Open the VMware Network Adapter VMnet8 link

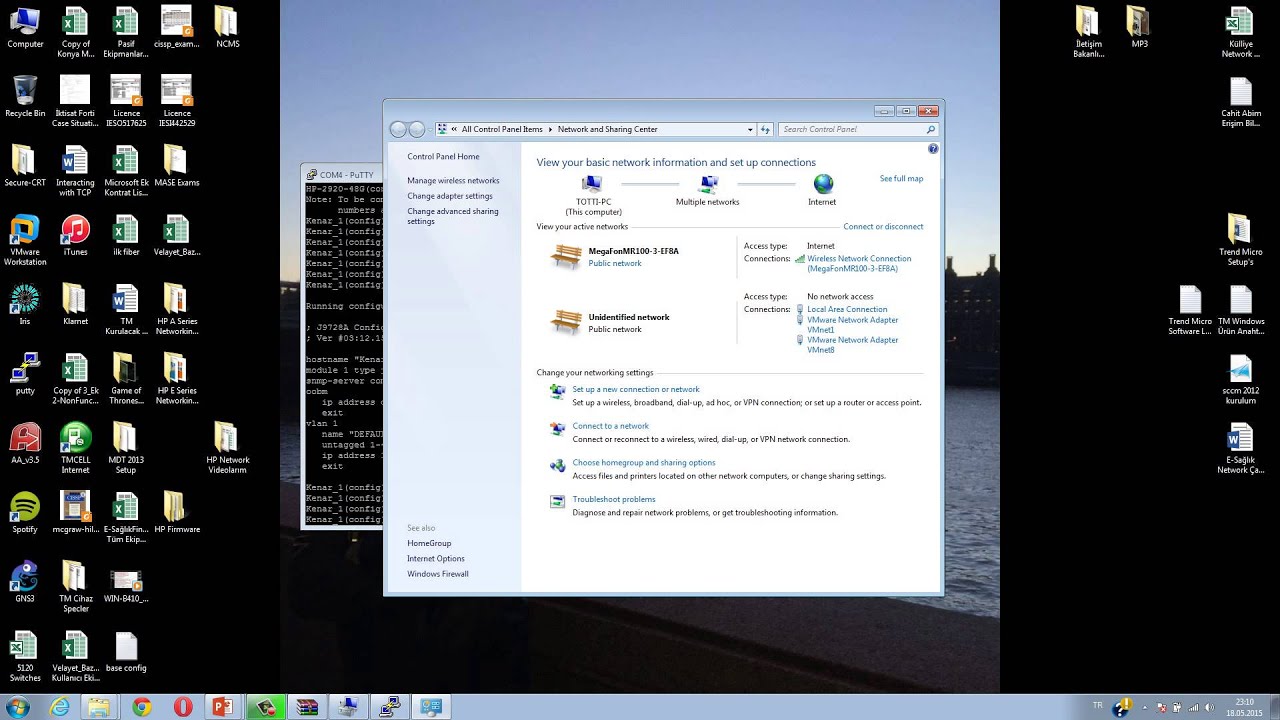pos(853,345)
